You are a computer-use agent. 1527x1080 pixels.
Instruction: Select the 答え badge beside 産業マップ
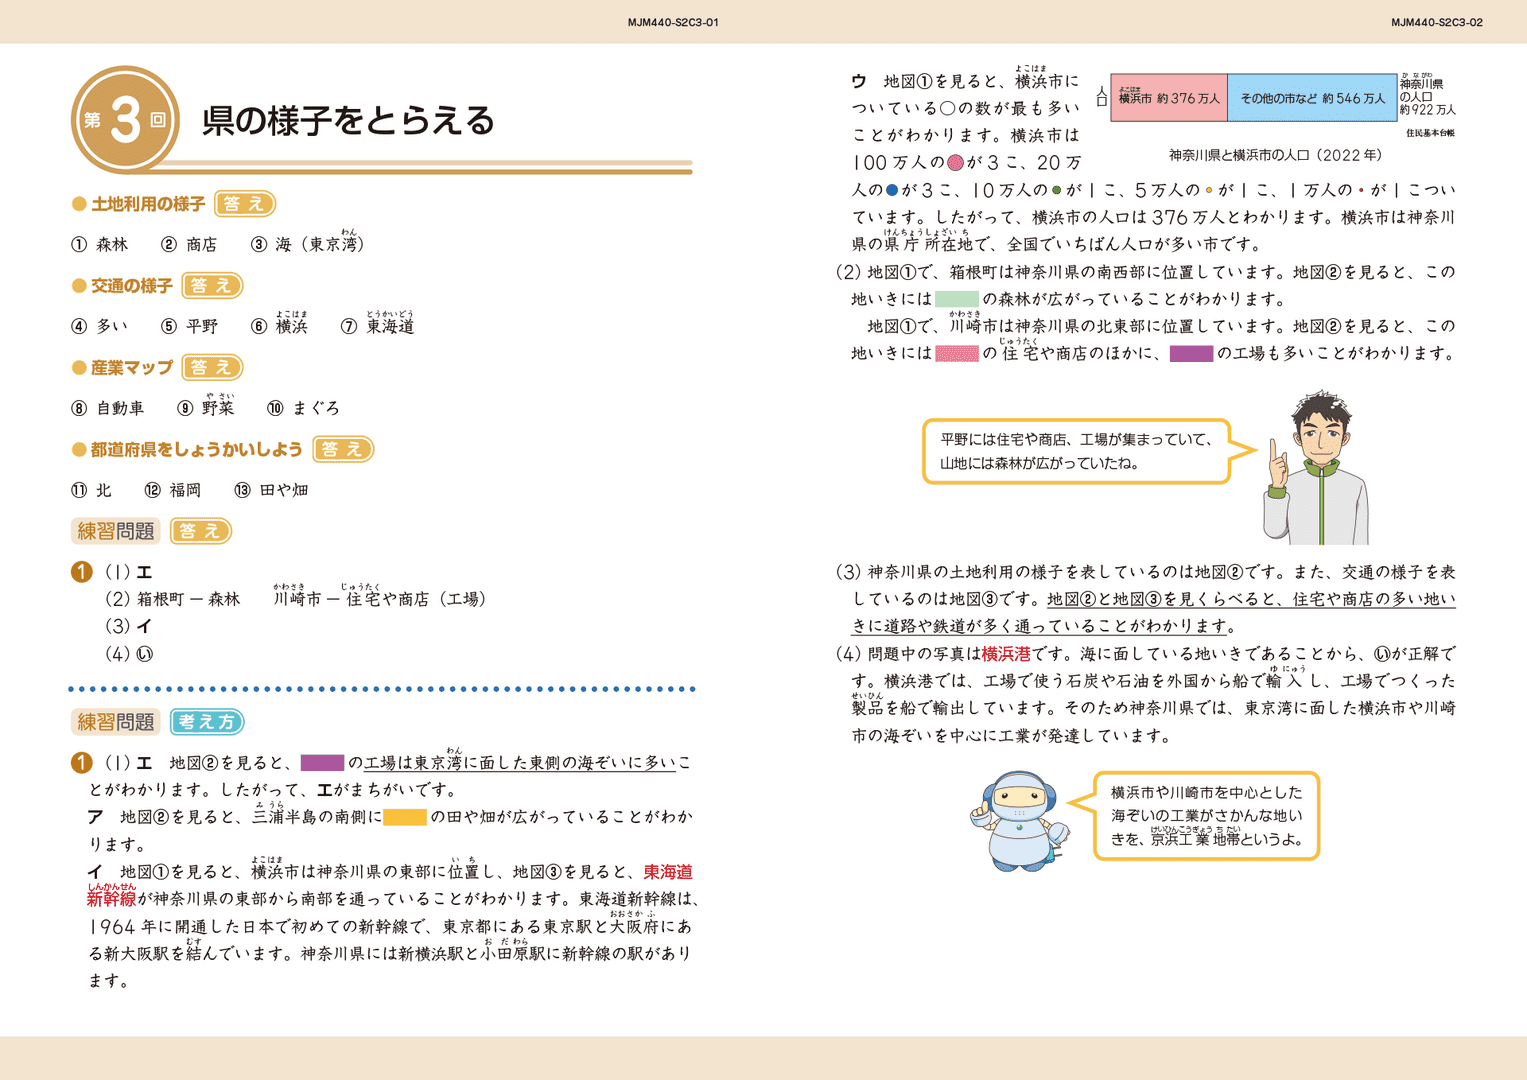coord(212,368)
